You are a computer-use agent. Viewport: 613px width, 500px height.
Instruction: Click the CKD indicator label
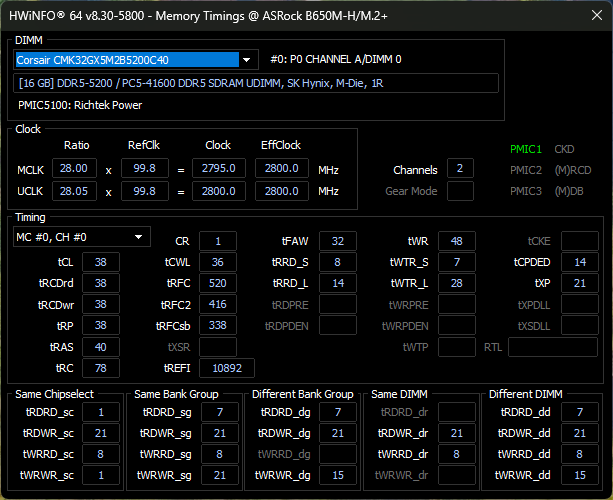point(564,149)
